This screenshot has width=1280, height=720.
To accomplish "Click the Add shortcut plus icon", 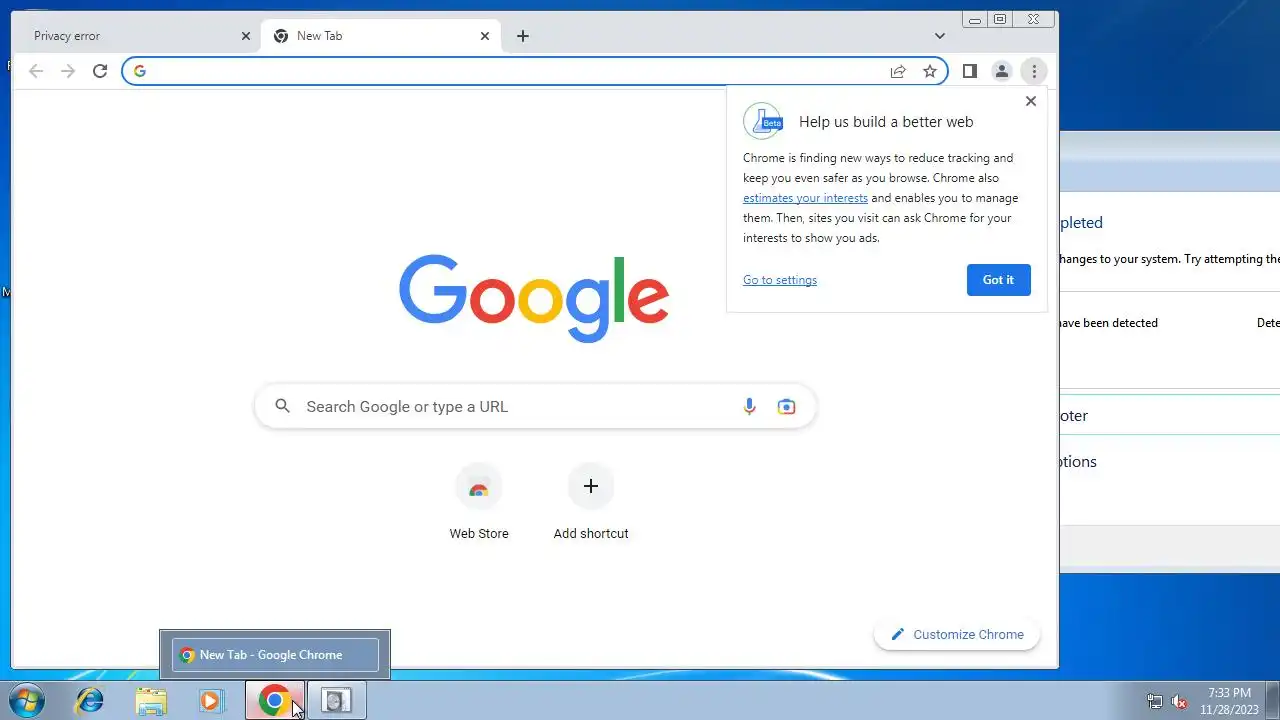I will (591, 486).
